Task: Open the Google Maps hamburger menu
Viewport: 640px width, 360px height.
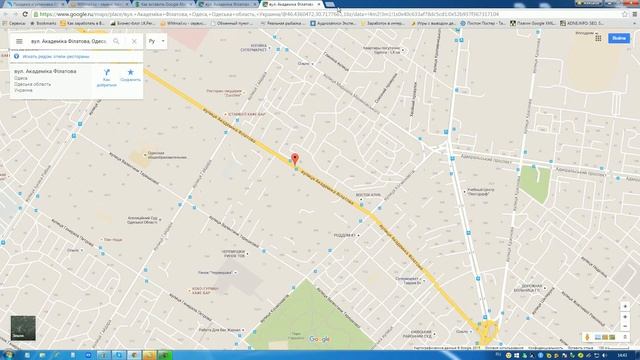Action: click(x=19, y=41)
